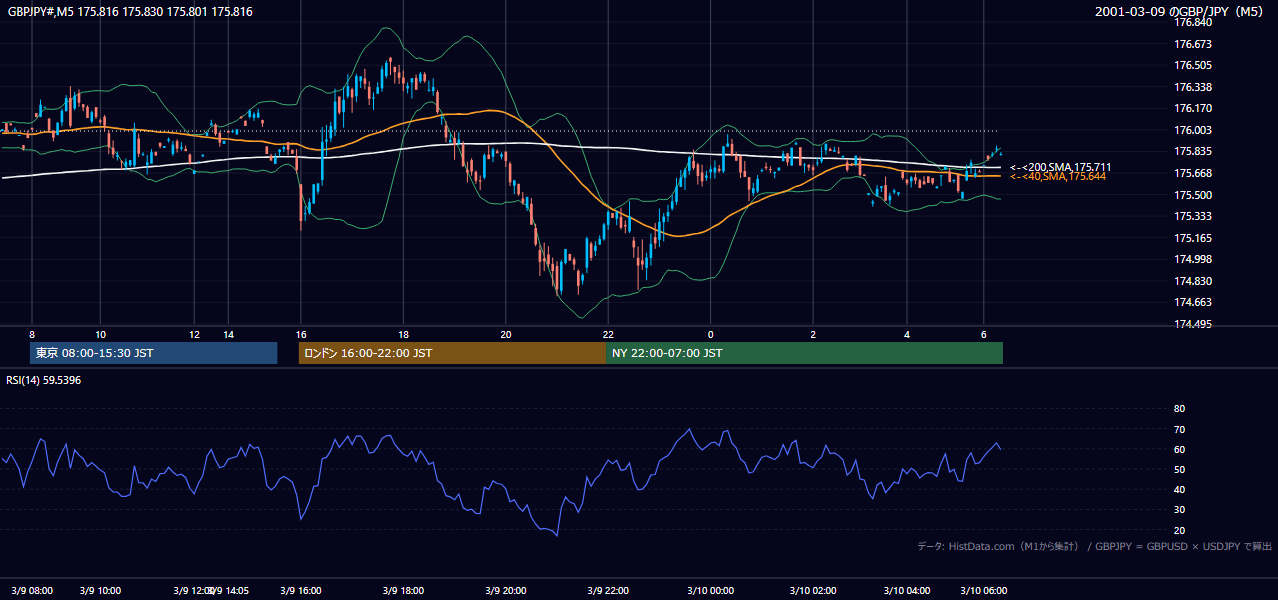Click hour label 16 under price chart
The image size is (1278, 600).
[x=301, y=334]
